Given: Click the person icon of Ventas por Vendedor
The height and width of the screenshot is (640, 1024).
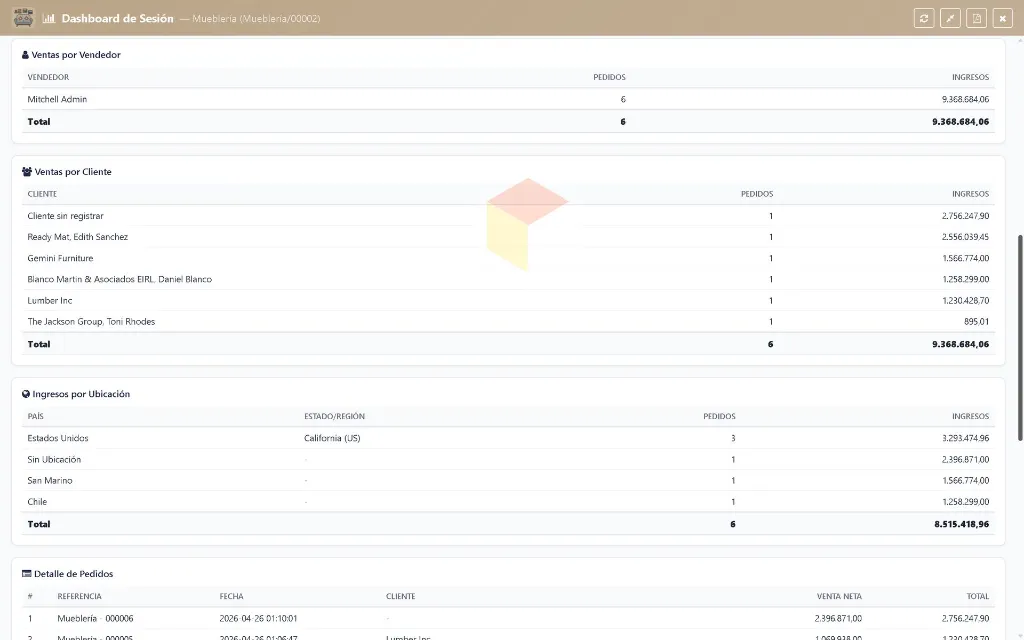Looking at the screenshot, I should pos(25,55).
